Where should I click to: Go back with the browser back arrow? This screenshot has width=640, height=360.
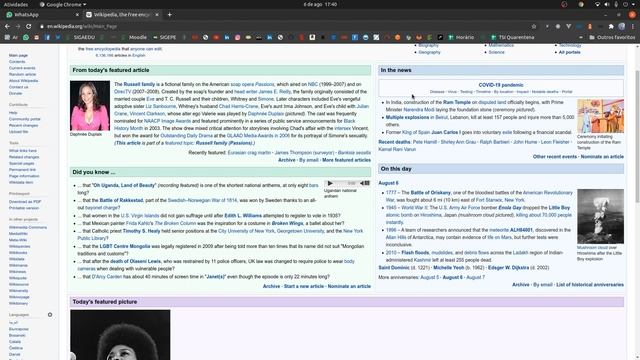[7, 26]
